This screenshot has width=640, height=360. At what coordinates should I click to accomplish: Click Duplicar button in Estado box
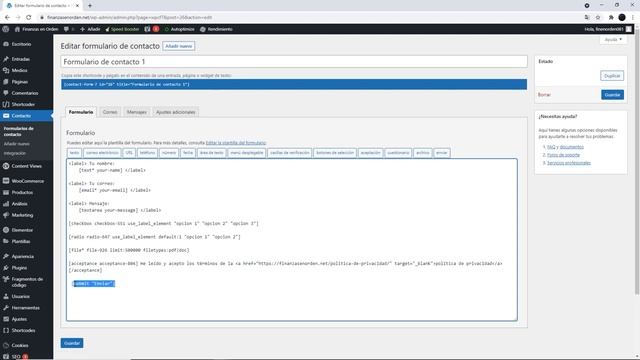coord(612,76)
